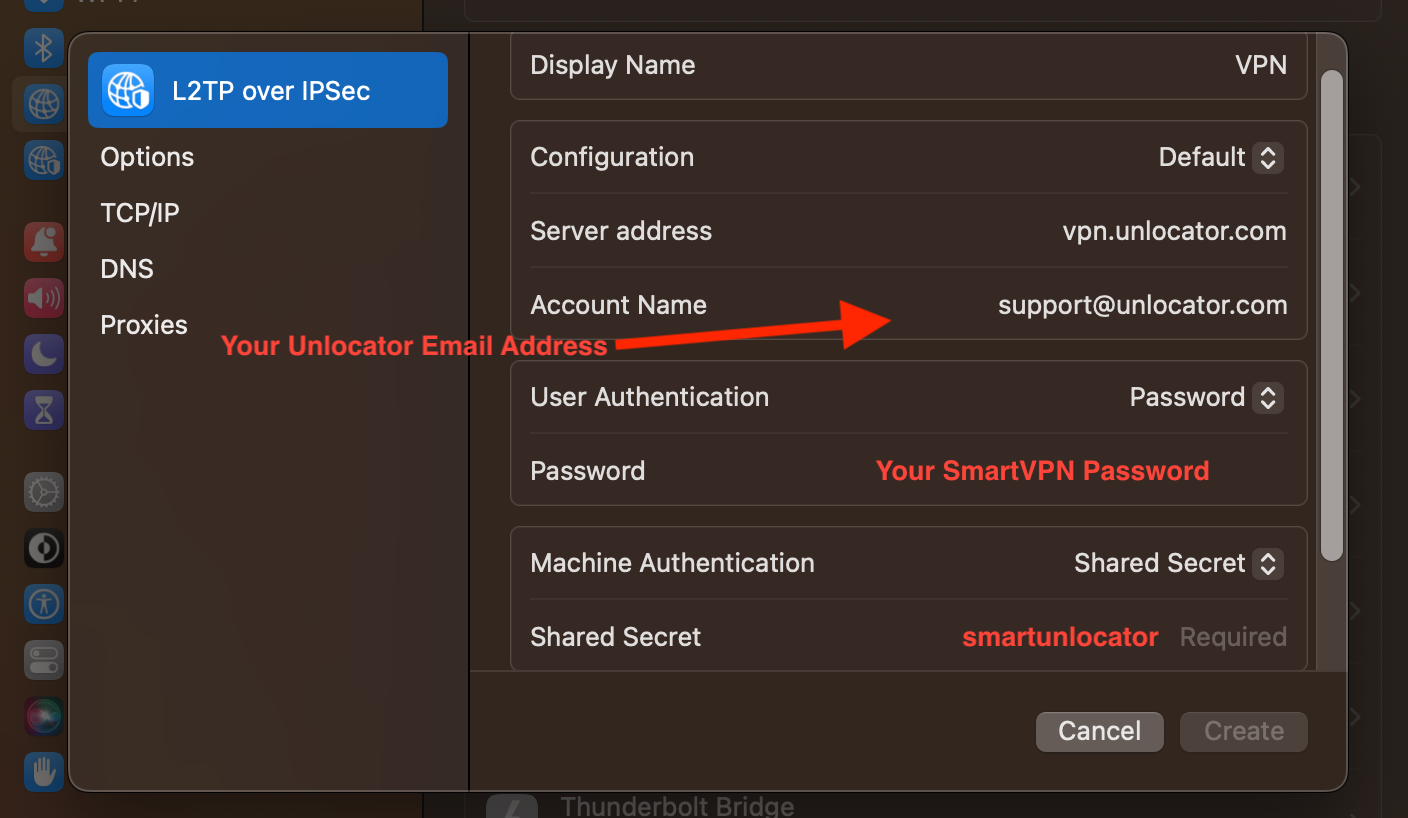Click the Create button
The image size is (1408, 818).
pos(1244,731)
